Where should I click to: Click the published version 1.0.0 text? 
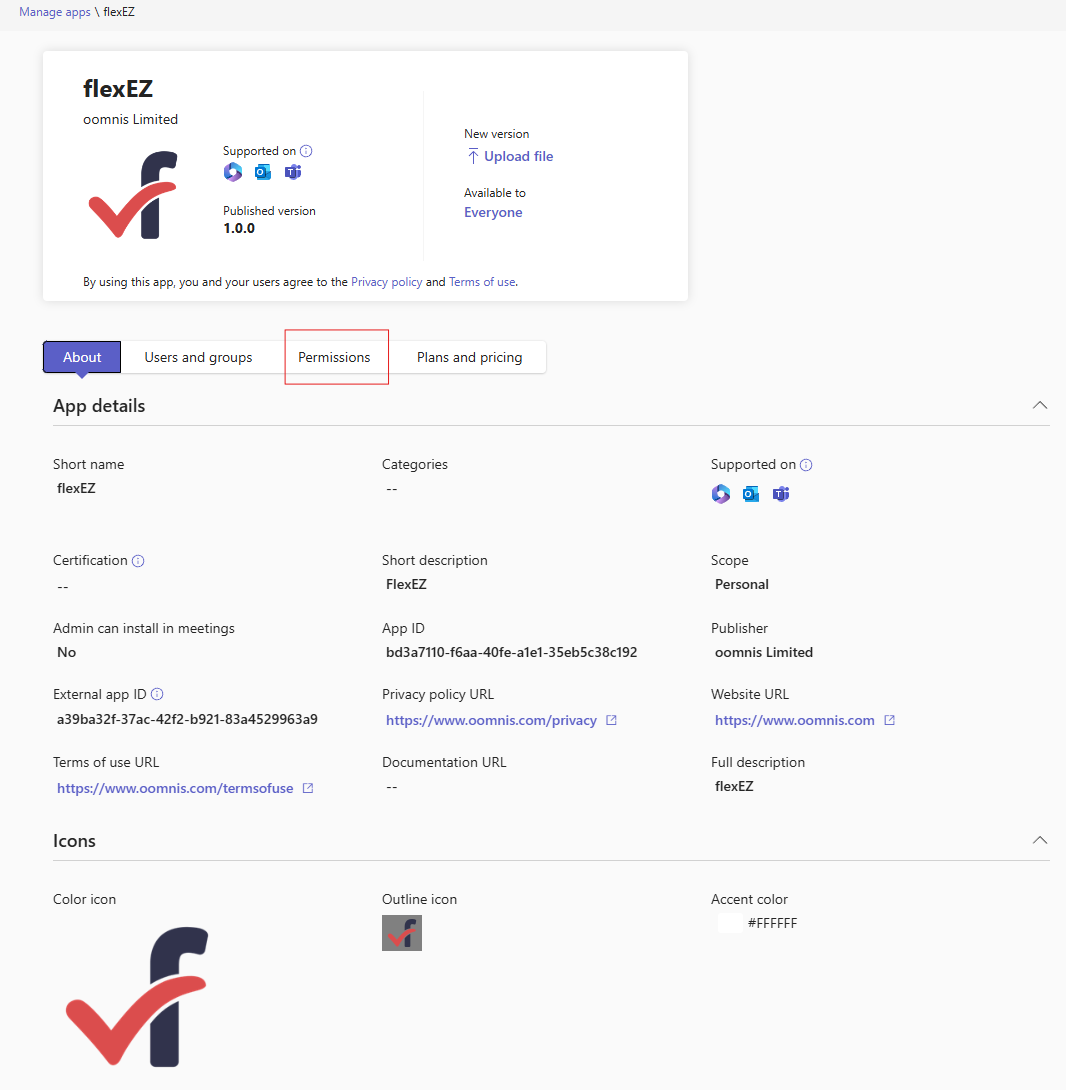pyautogui.click(x=239, y=228)
